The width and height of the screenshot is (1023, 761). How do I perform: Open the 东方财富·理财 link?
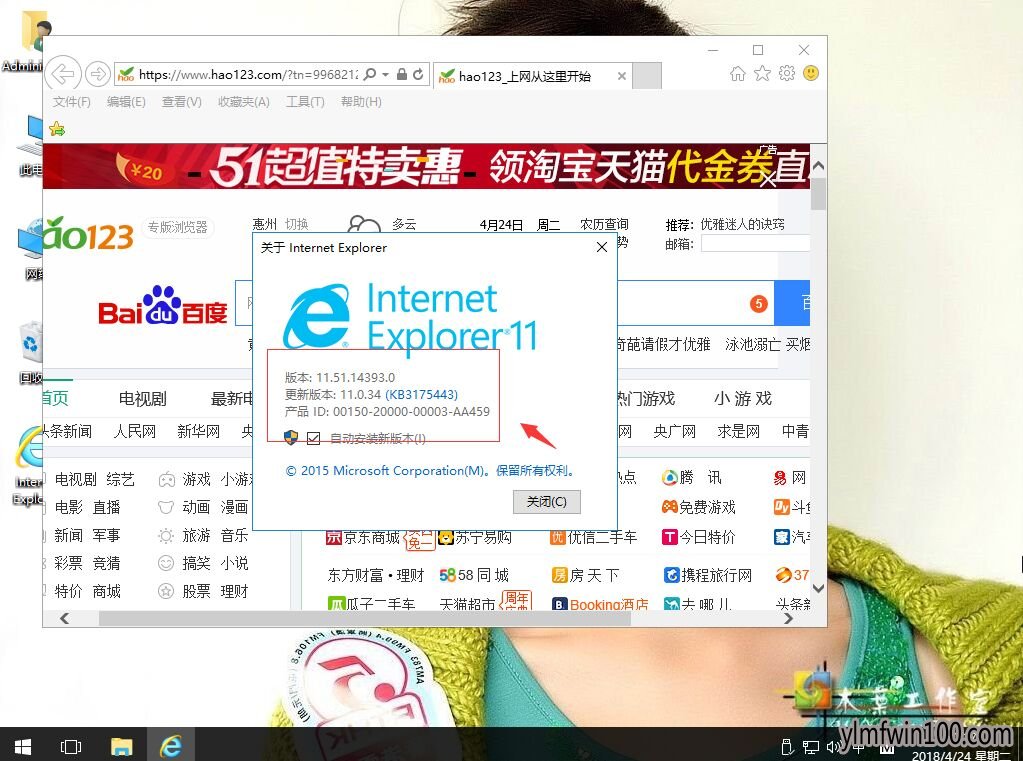click(376, 575)
